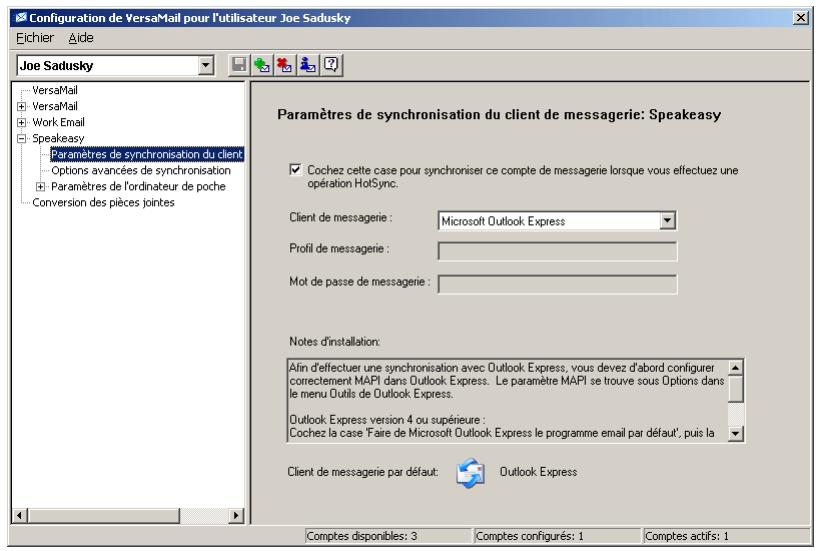Open the Joe Sadusky user dropdown

(206, 65)
